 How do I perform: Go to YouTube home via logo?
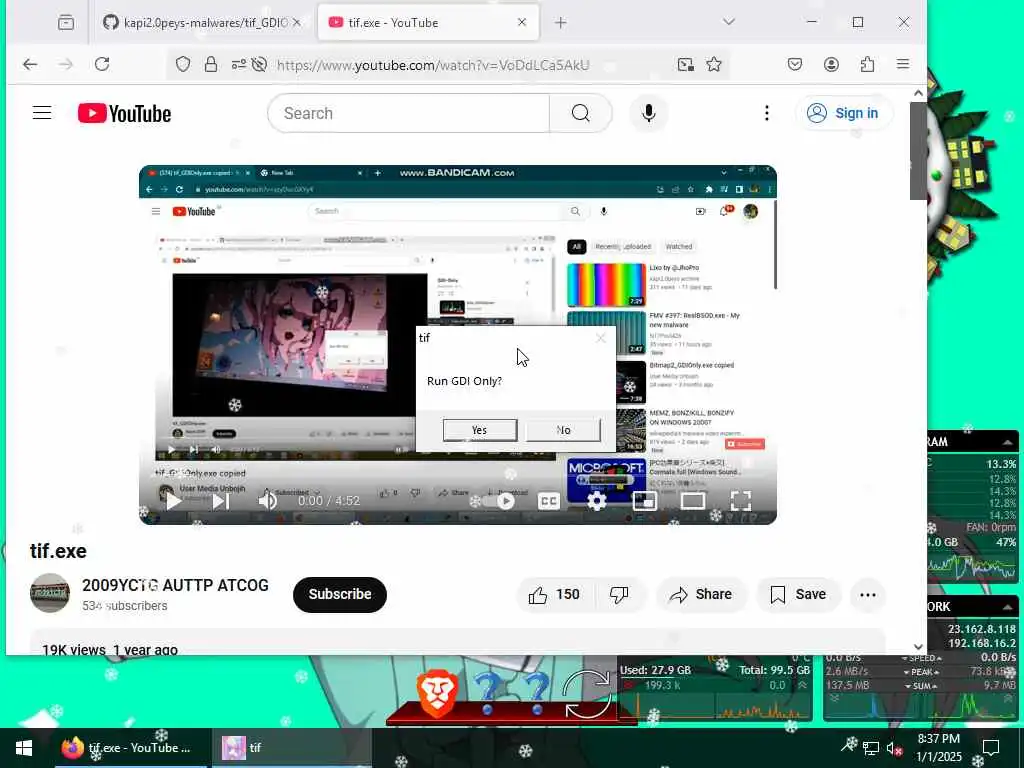pyautogui.click(x=124, y=113)
